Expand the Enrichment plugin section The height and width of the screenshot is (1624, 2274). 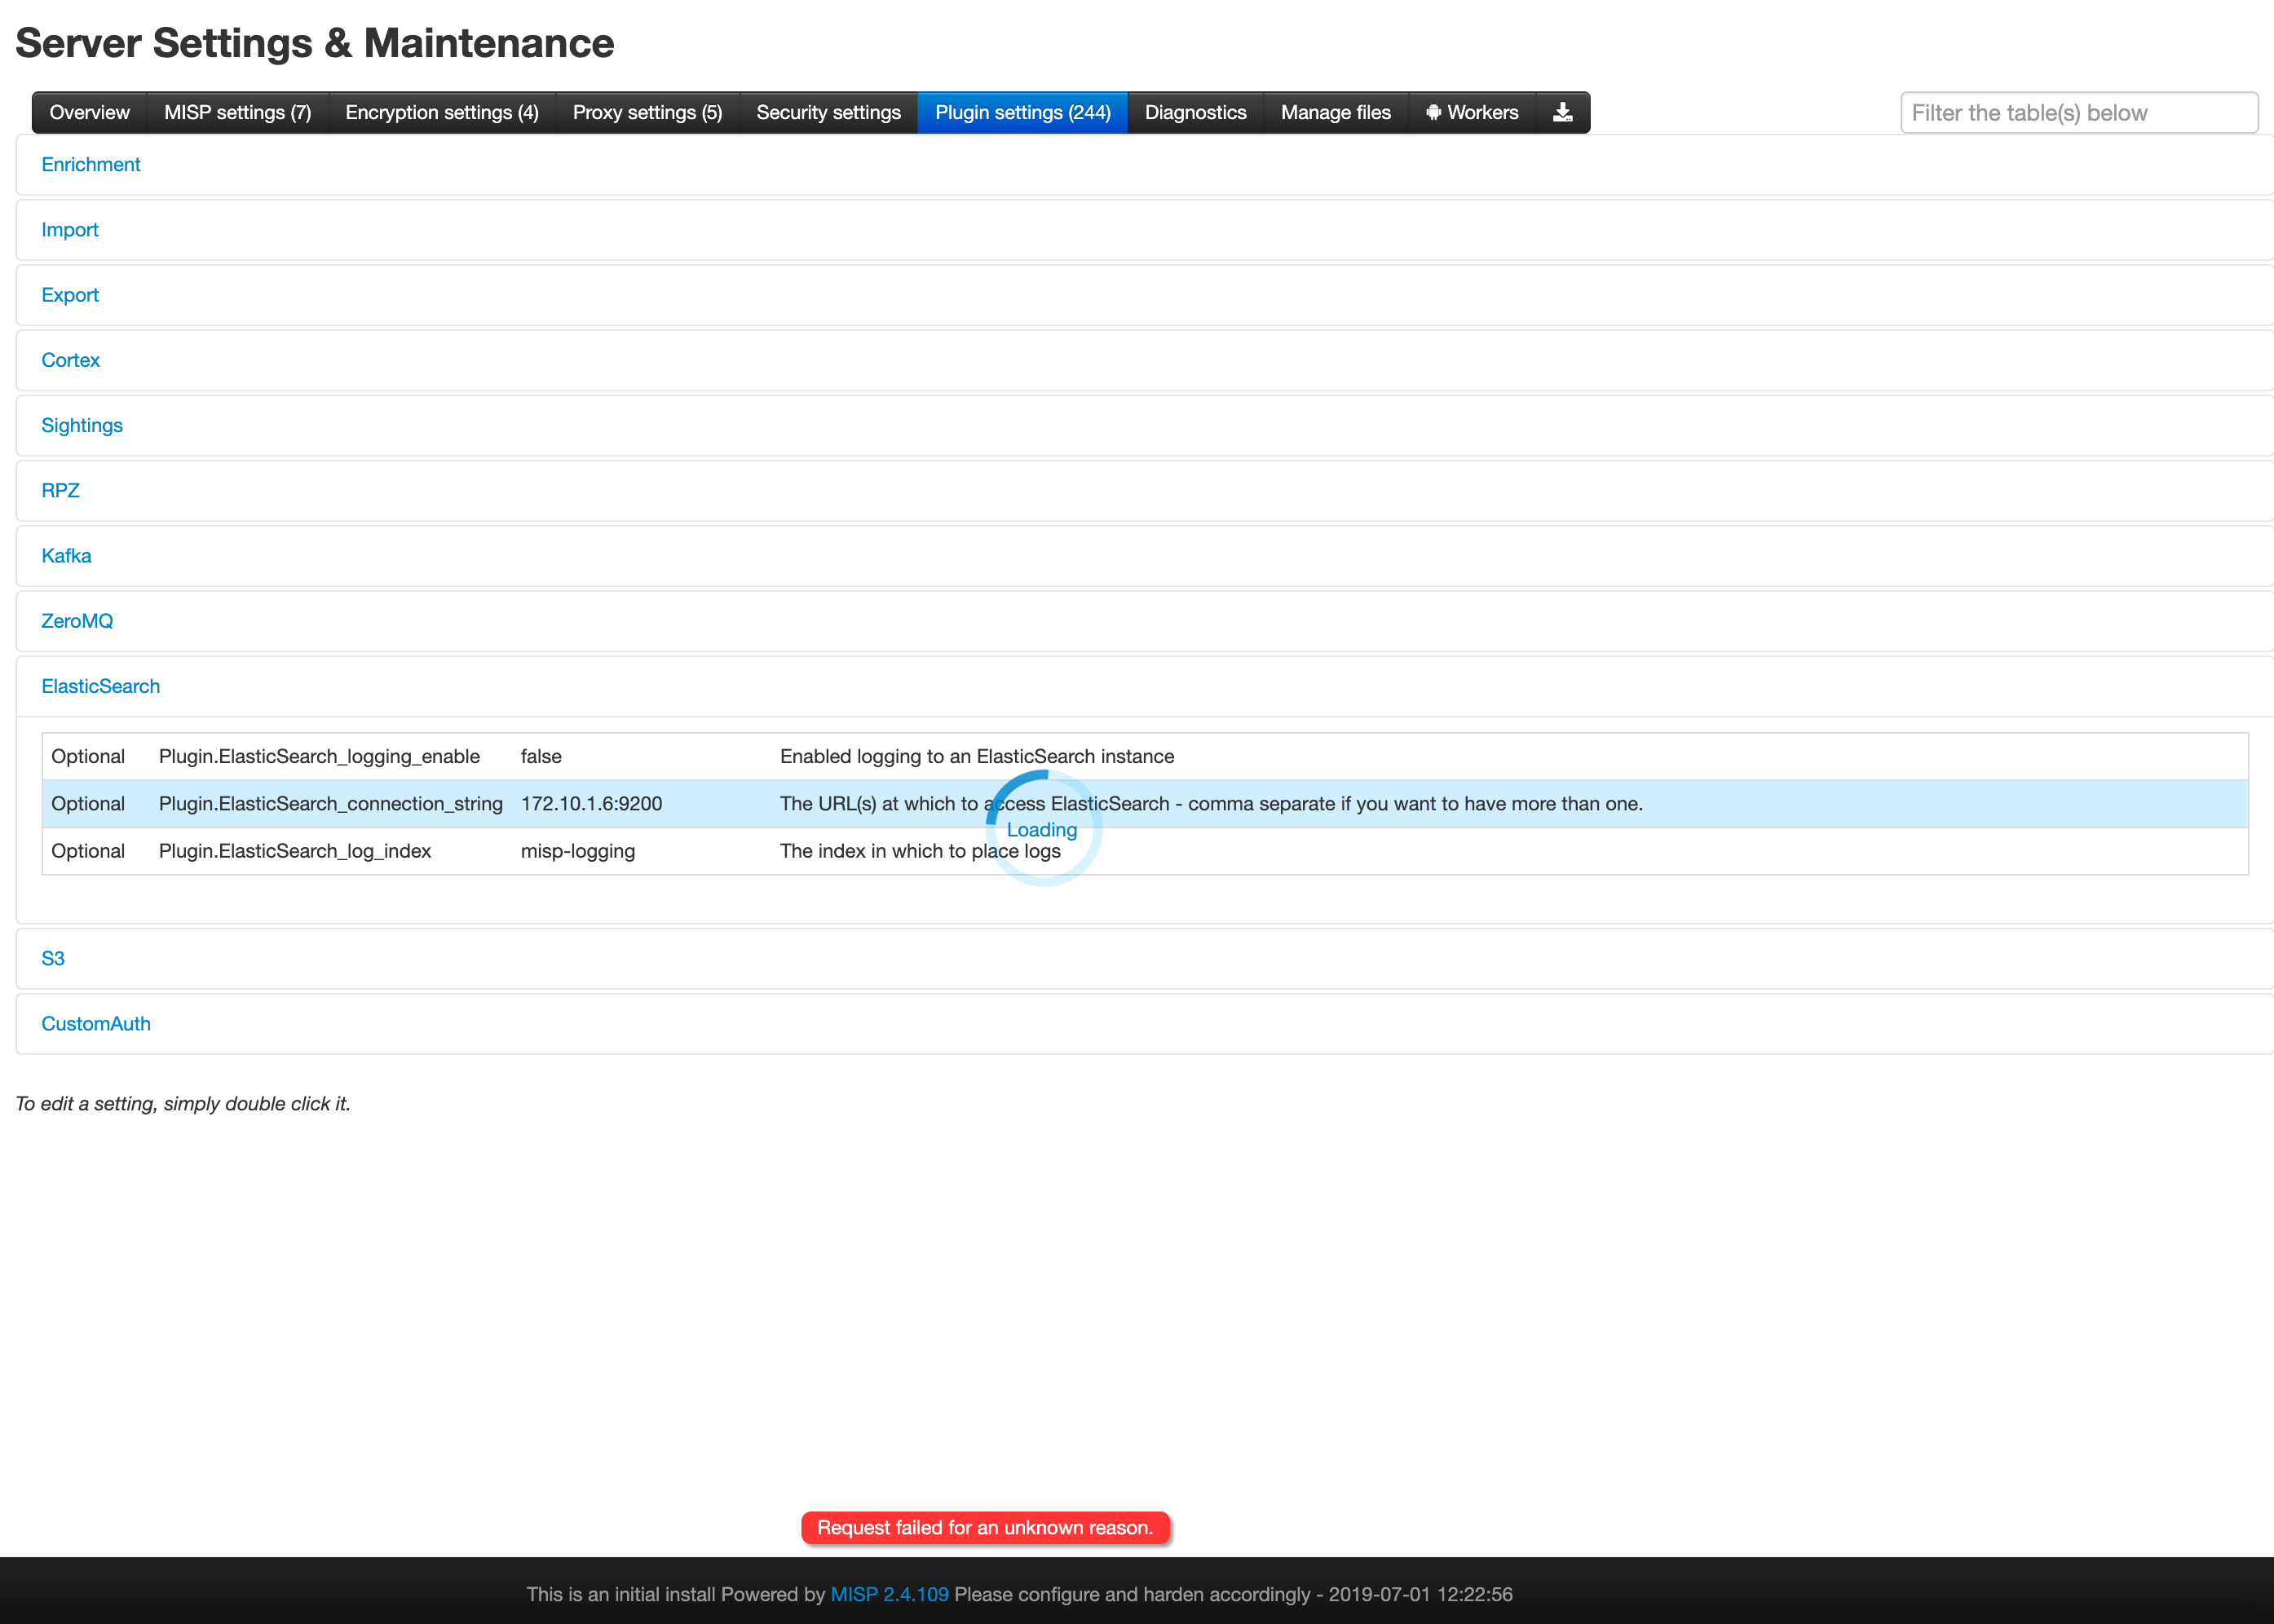pyautogui.click(x=90, y=164)
